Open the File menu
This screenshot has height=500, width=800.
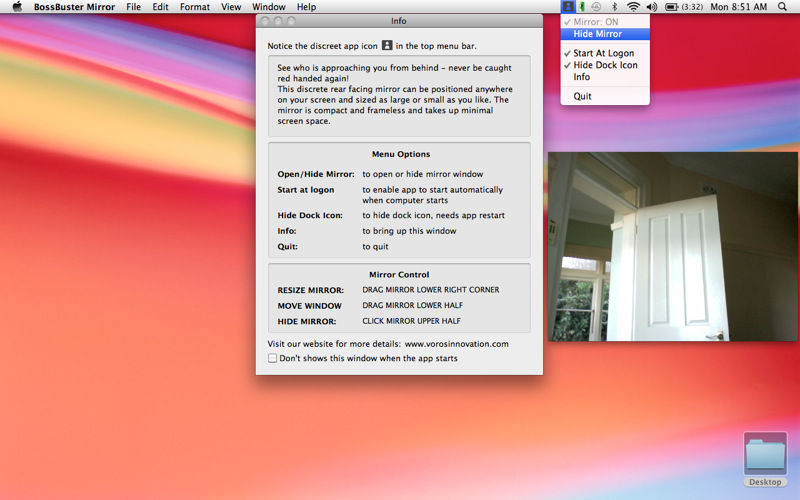point(134,7)
